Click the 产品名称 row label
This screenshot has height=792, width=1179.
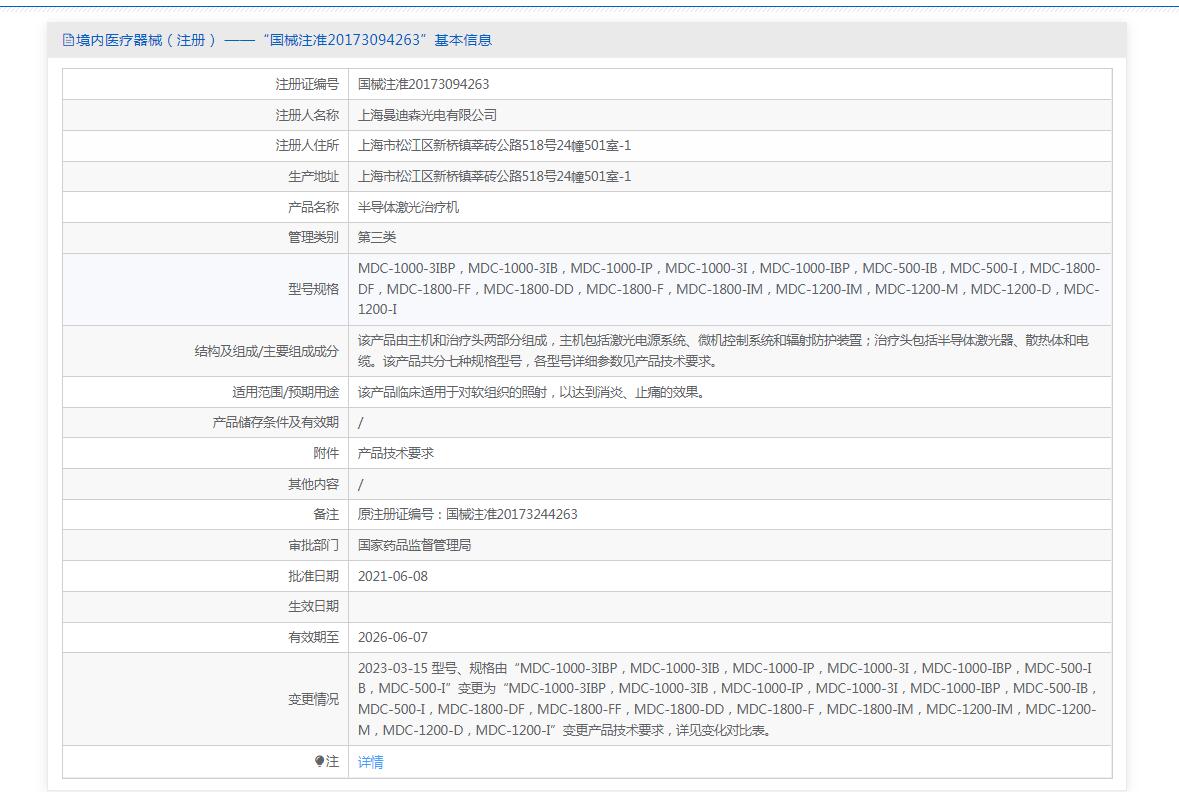point(314,207)
